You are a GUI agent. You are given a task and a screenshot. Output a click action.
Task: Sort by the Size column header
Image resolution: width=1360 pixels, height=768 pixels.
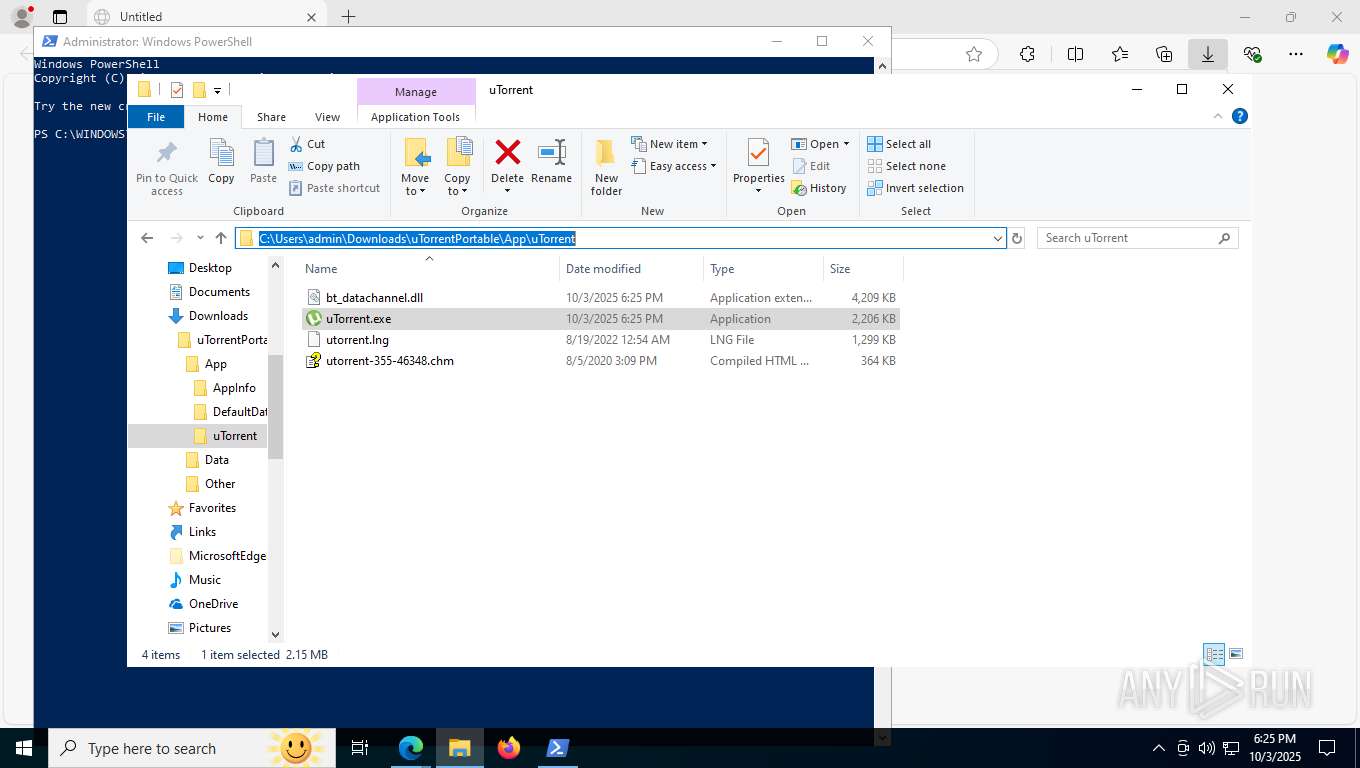coord(863,269)
